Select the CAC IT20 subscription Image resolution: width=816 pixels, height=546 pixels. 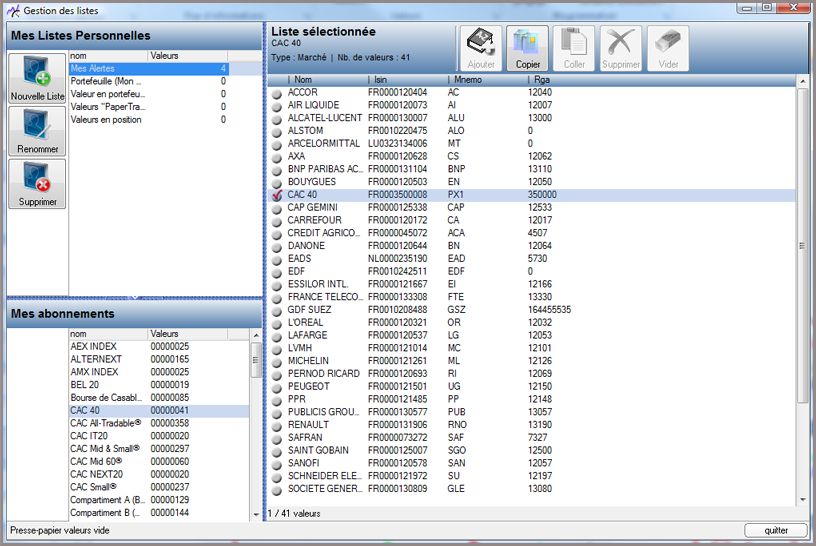tap(159, 436)
